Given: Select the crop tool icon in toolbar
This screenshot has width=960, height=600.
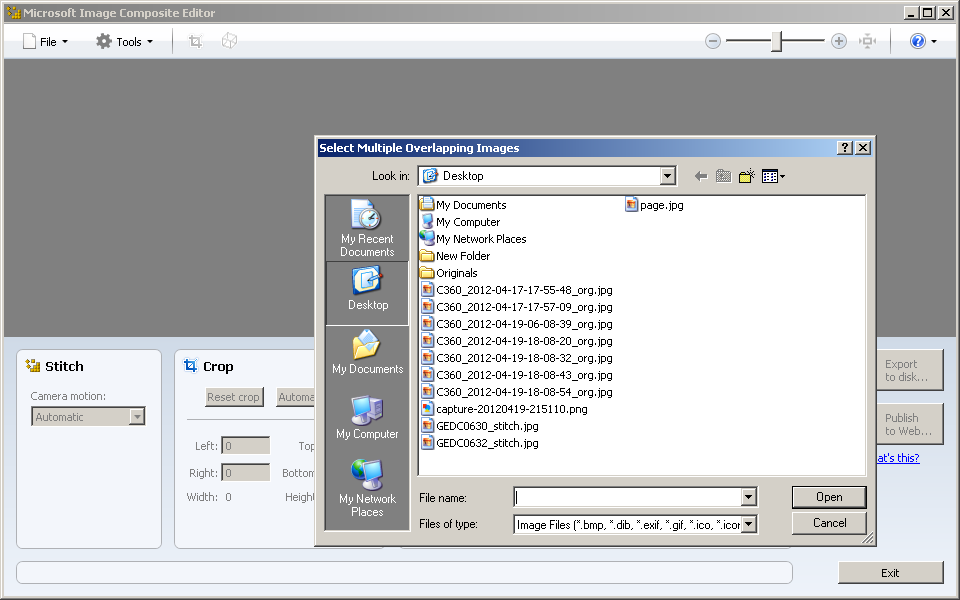Looking at the screenshot, I should point(195,42).
